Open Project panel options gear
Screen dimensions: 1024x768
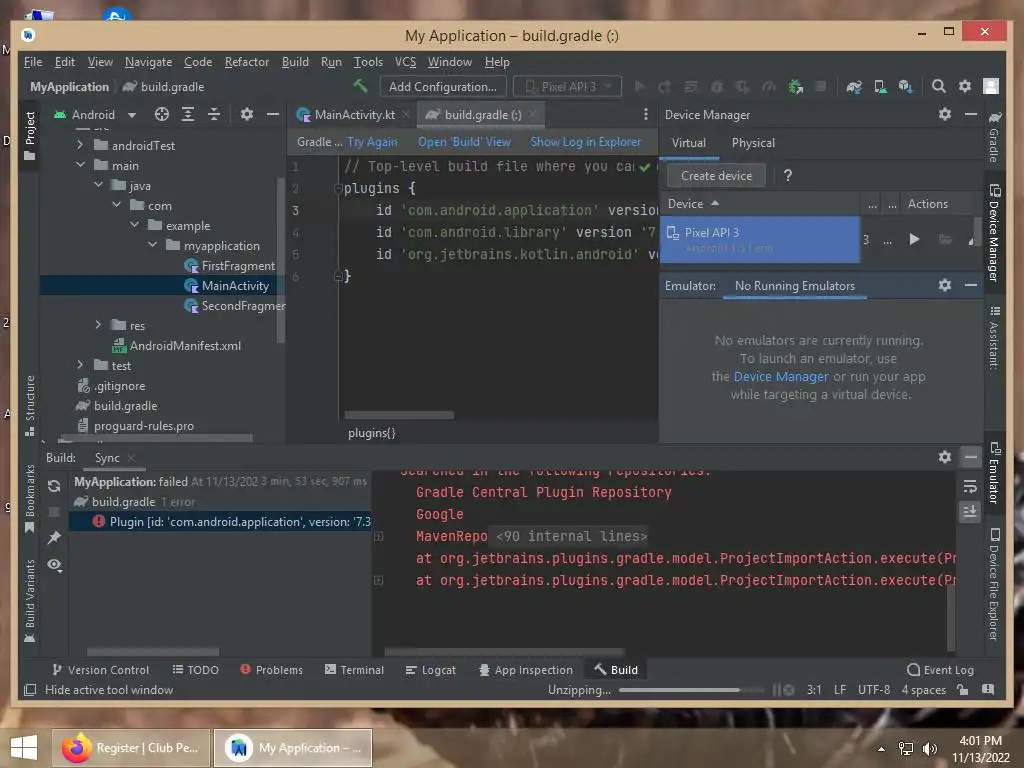coord(246,114)
